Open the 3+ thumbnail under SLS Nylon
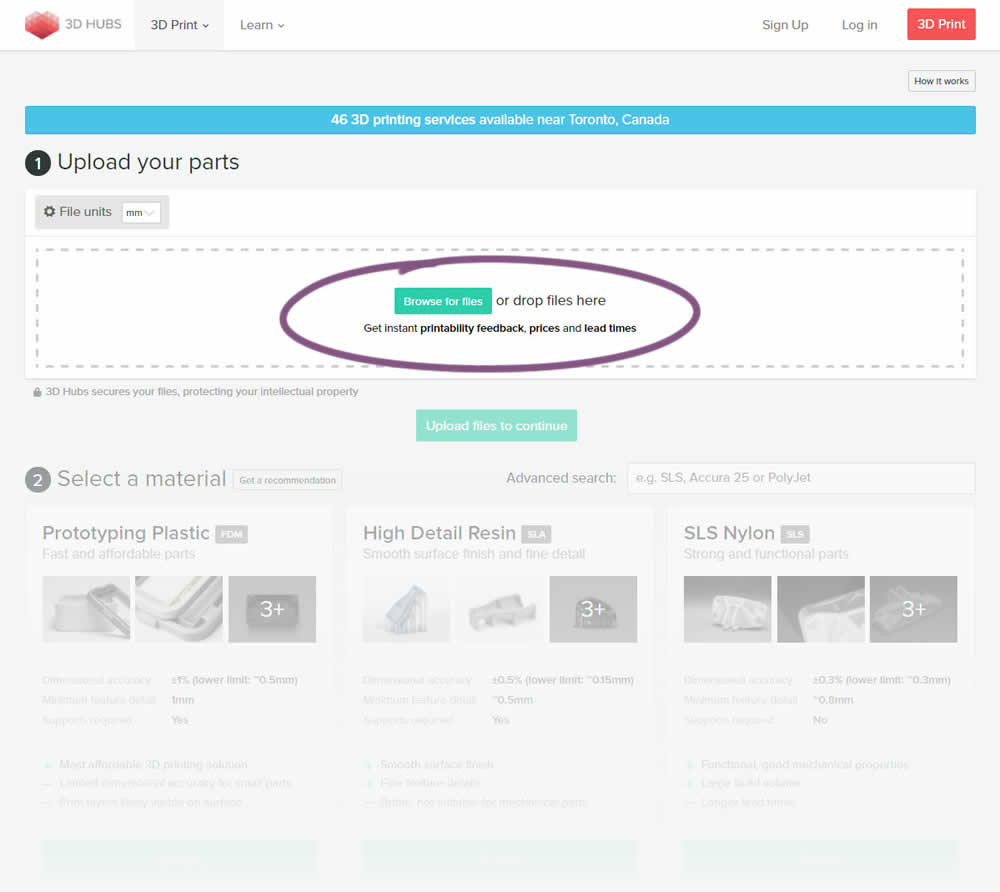The height and width of the screenshot is (892, 1000). pyautogui.click(x=913, y=609)
